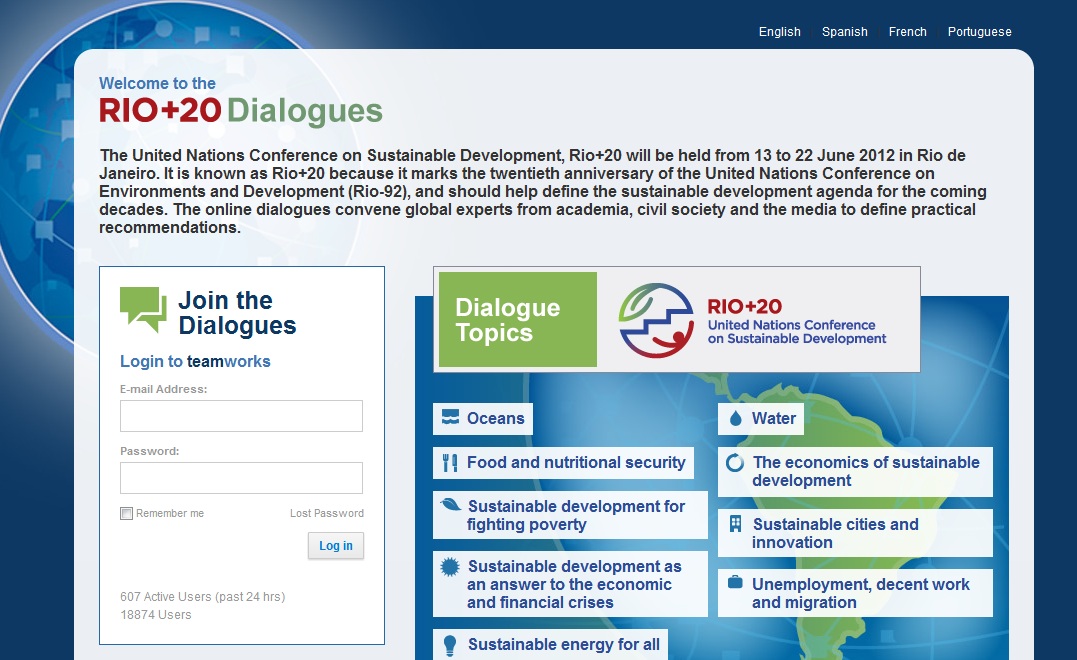The height and width of the screenshot is (660, 1077).
Task: Click the economics circular arrow icon
Action: point(735,463)
